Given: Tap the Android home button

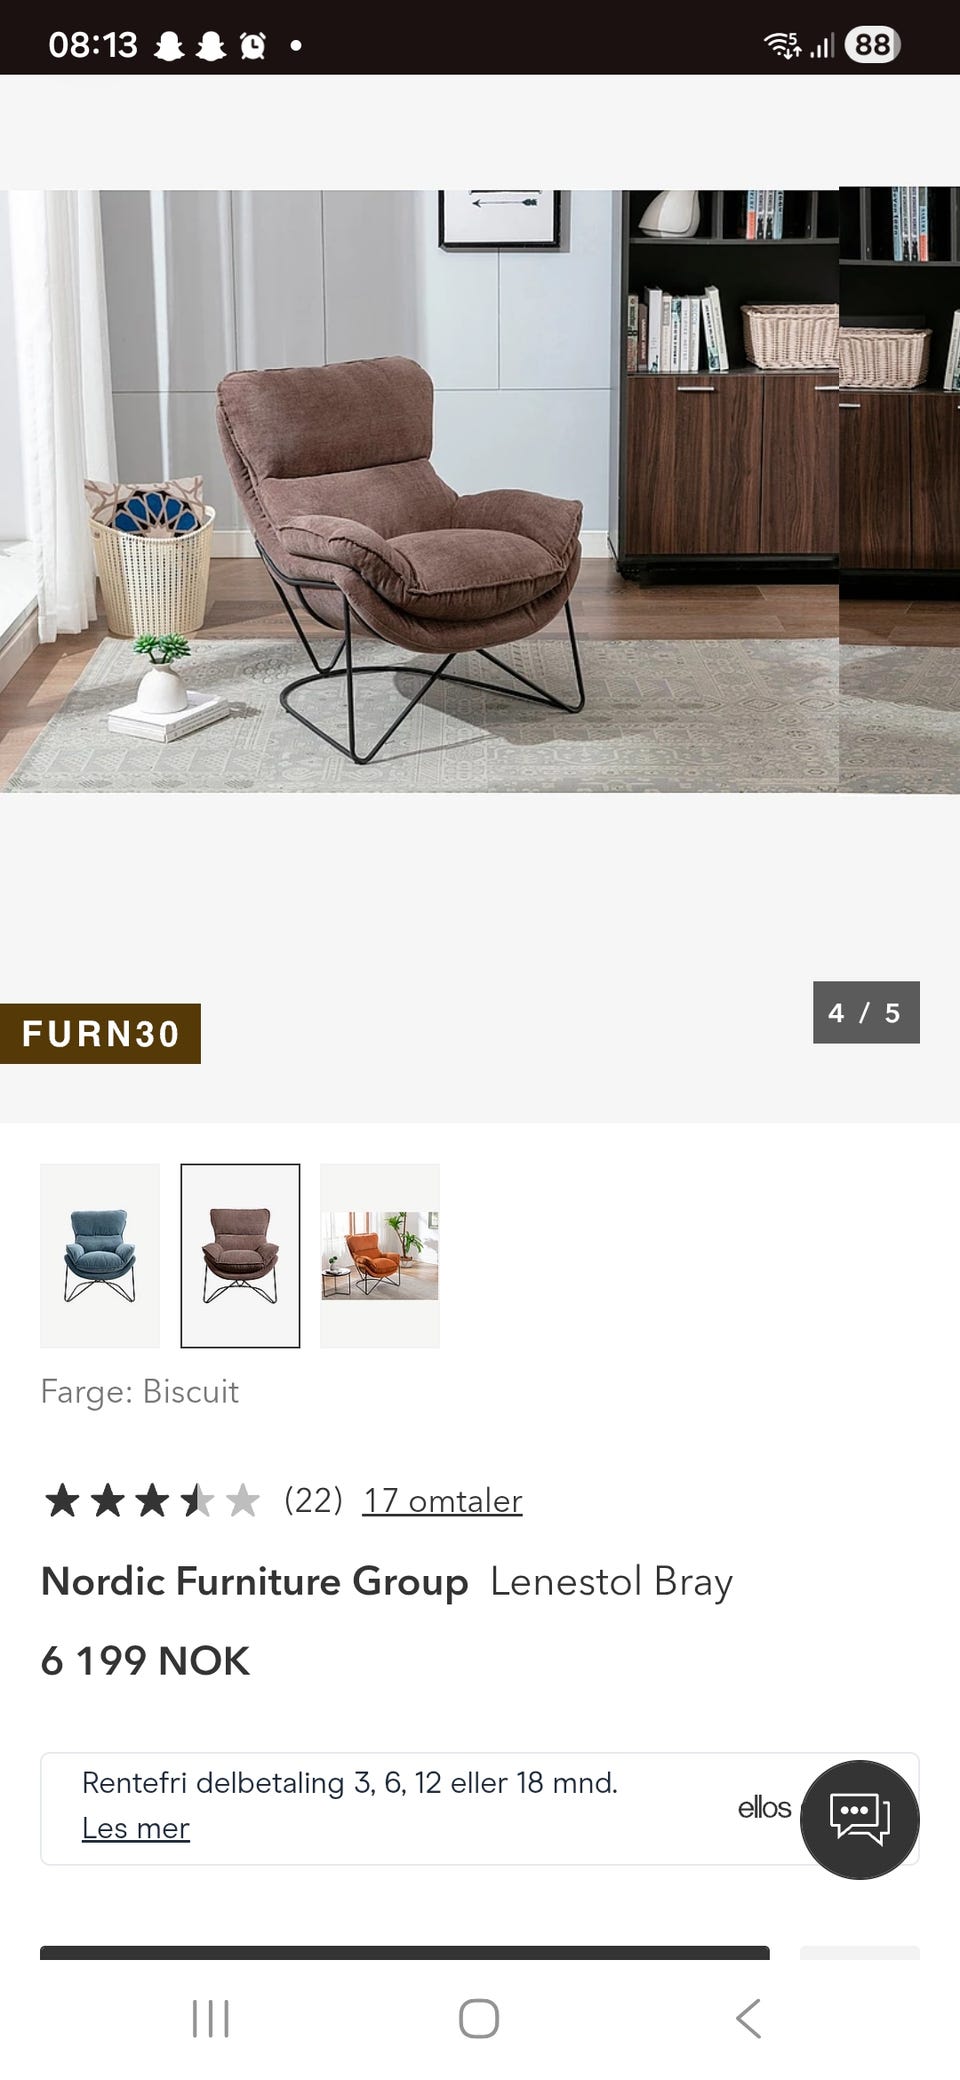Looking at the screenshot, I should point(479,2018).
